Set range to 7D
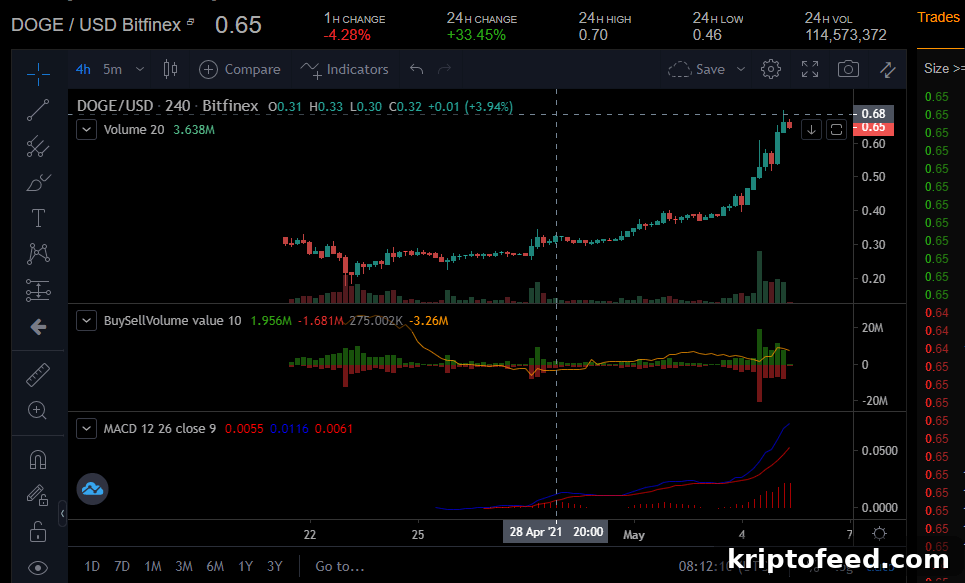Image resolution: width=965 pixels, height=583 pixels. 122,566
